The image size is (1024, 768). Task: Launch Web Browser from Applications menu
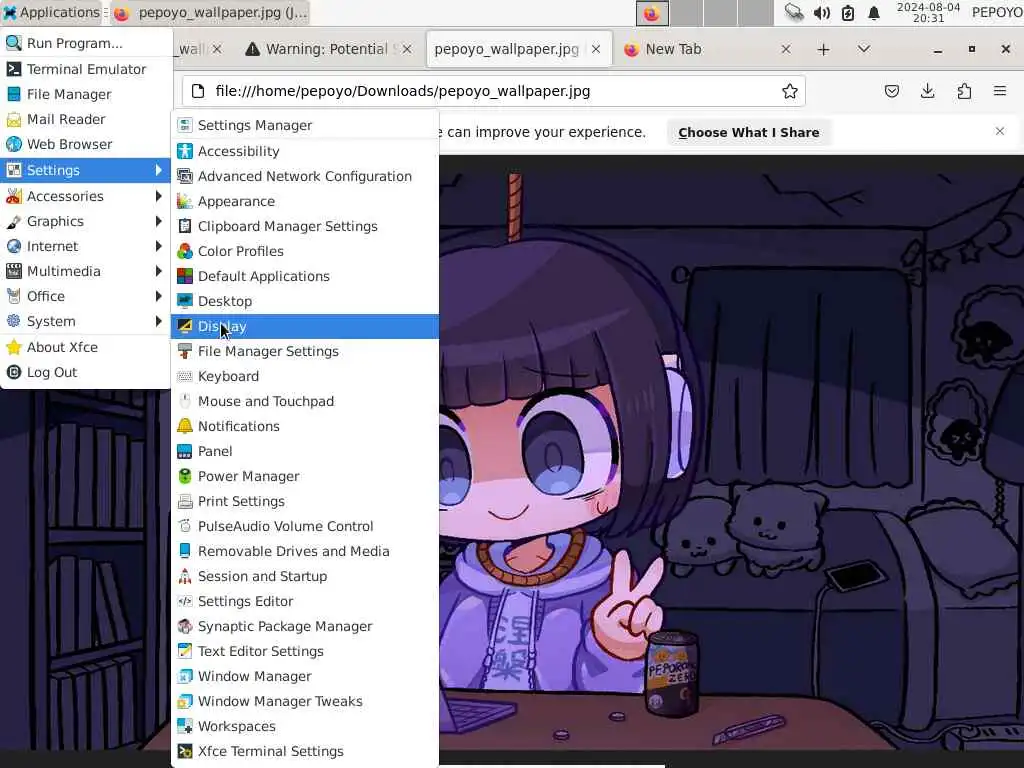click(x=85, y=144)
